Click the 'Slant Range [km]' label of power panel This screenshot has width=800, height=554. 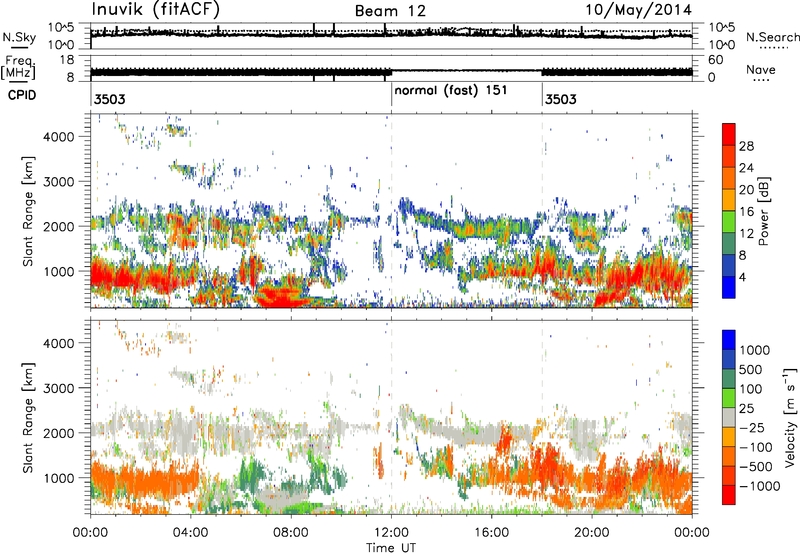click(x=28, y=211)
